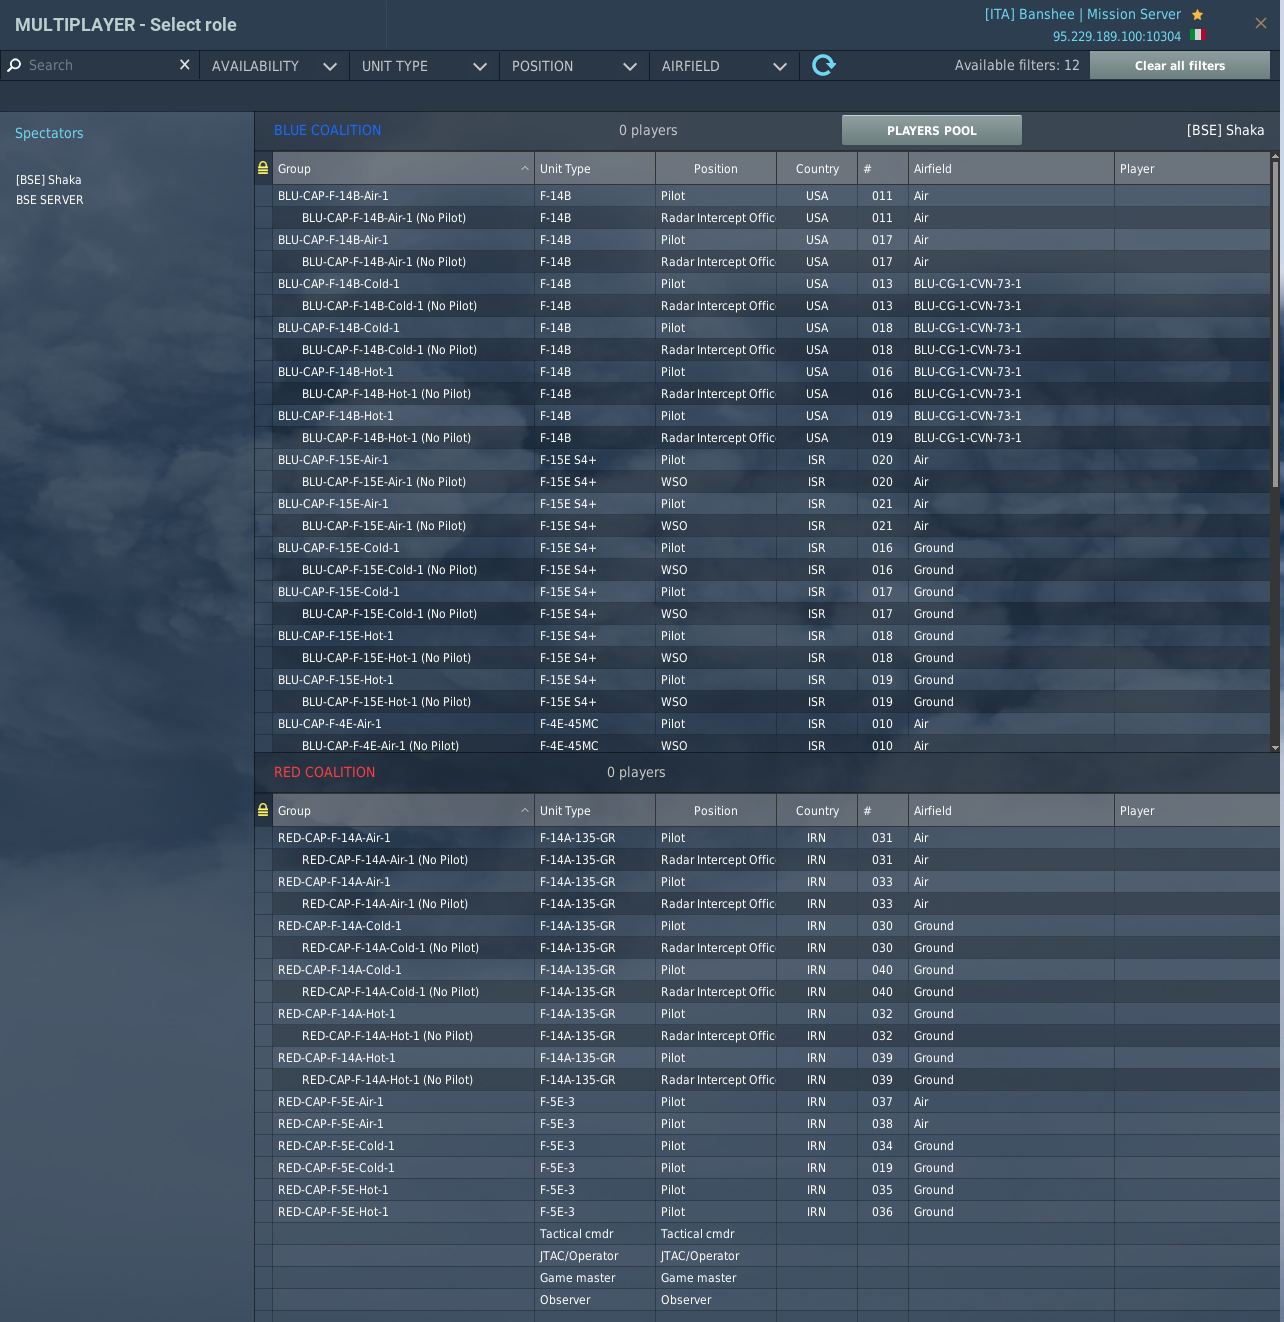Click the Clear all filters button
This screenshot has height=1322, width=1284.
[x=1180, y=66]
